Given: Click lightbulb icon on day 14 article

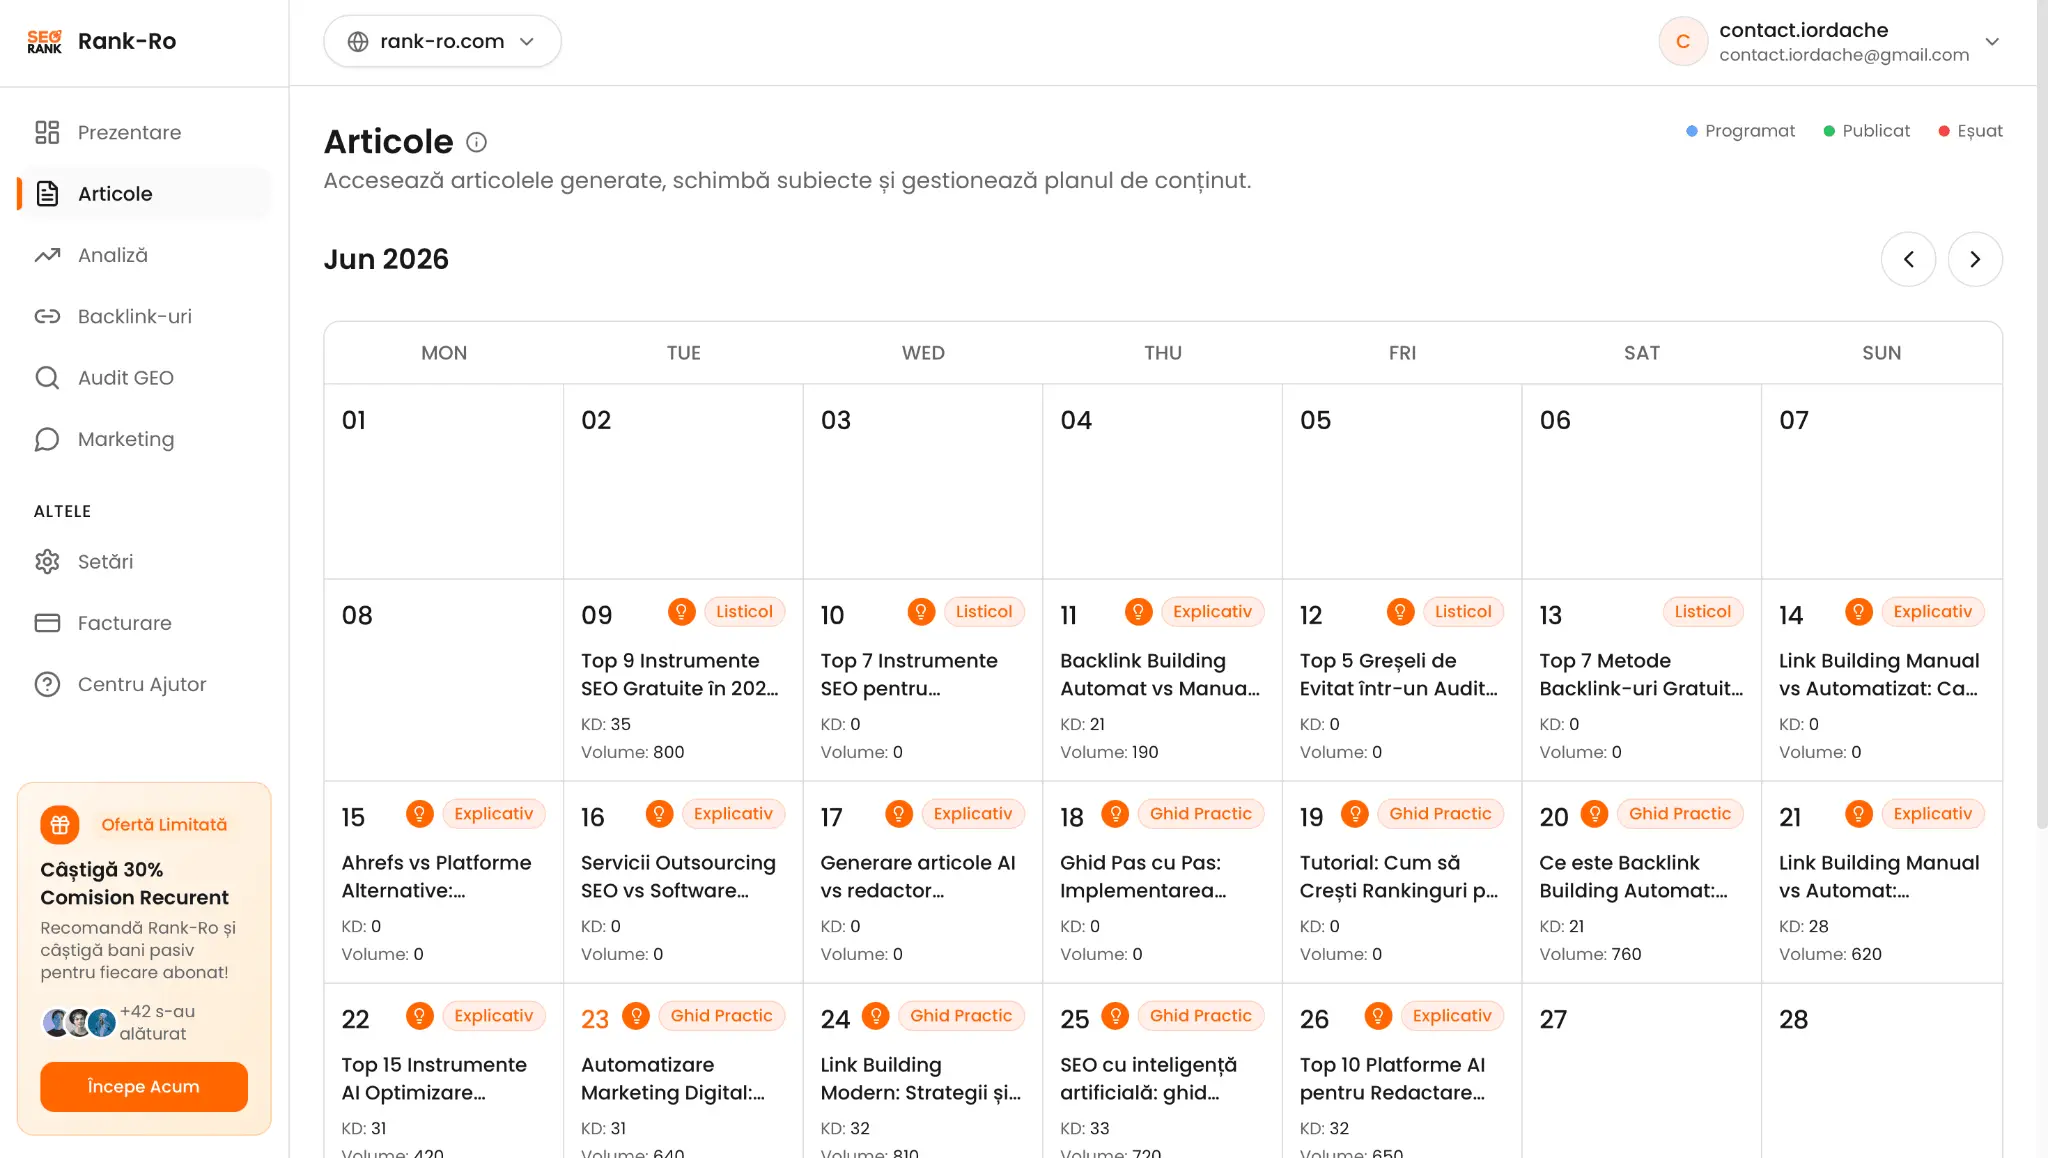Looking at the screenshot, I should click(1858, 612).
